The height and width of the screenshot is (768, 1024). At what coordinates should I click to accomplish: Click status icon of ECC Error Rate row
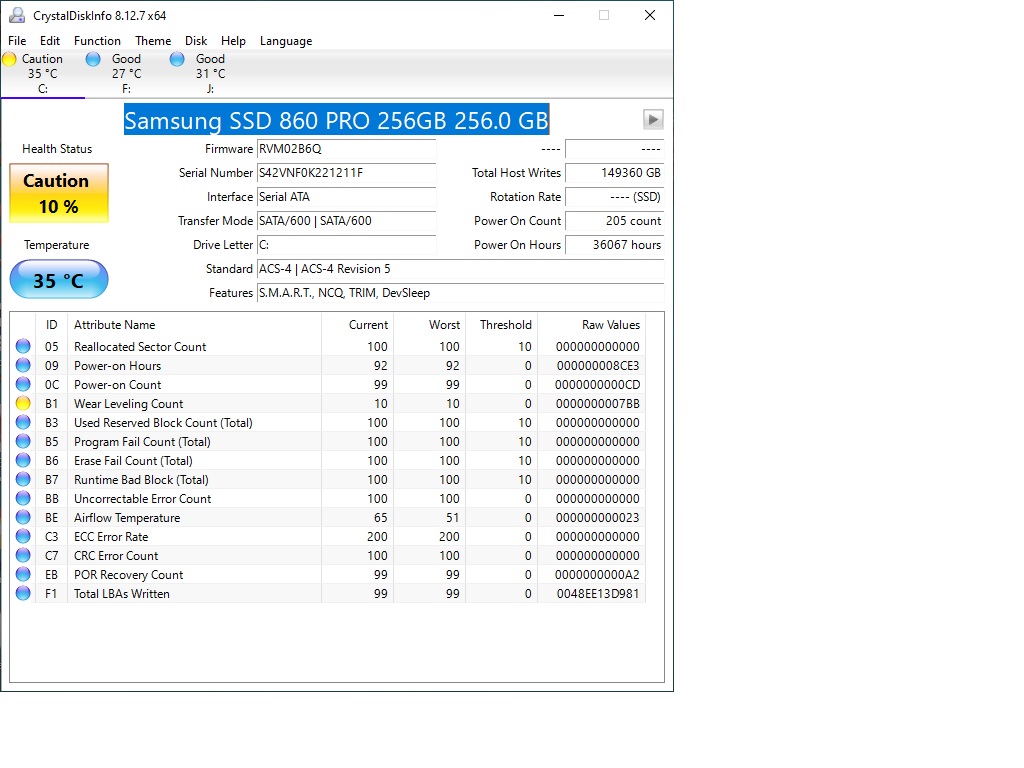point(23,536)
